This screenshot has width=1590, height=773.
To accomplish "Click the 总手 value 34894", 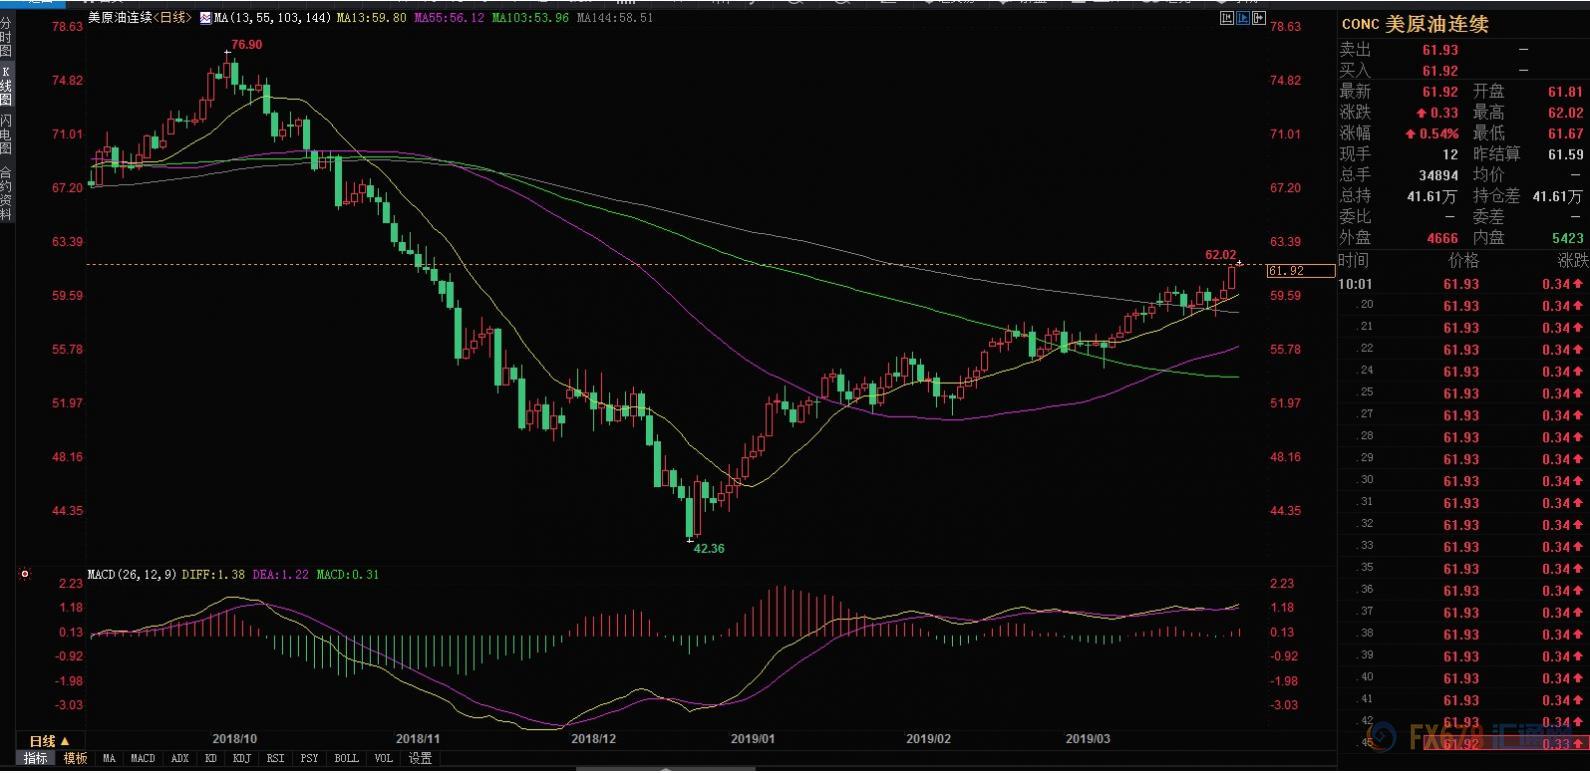I will 1438,176.
